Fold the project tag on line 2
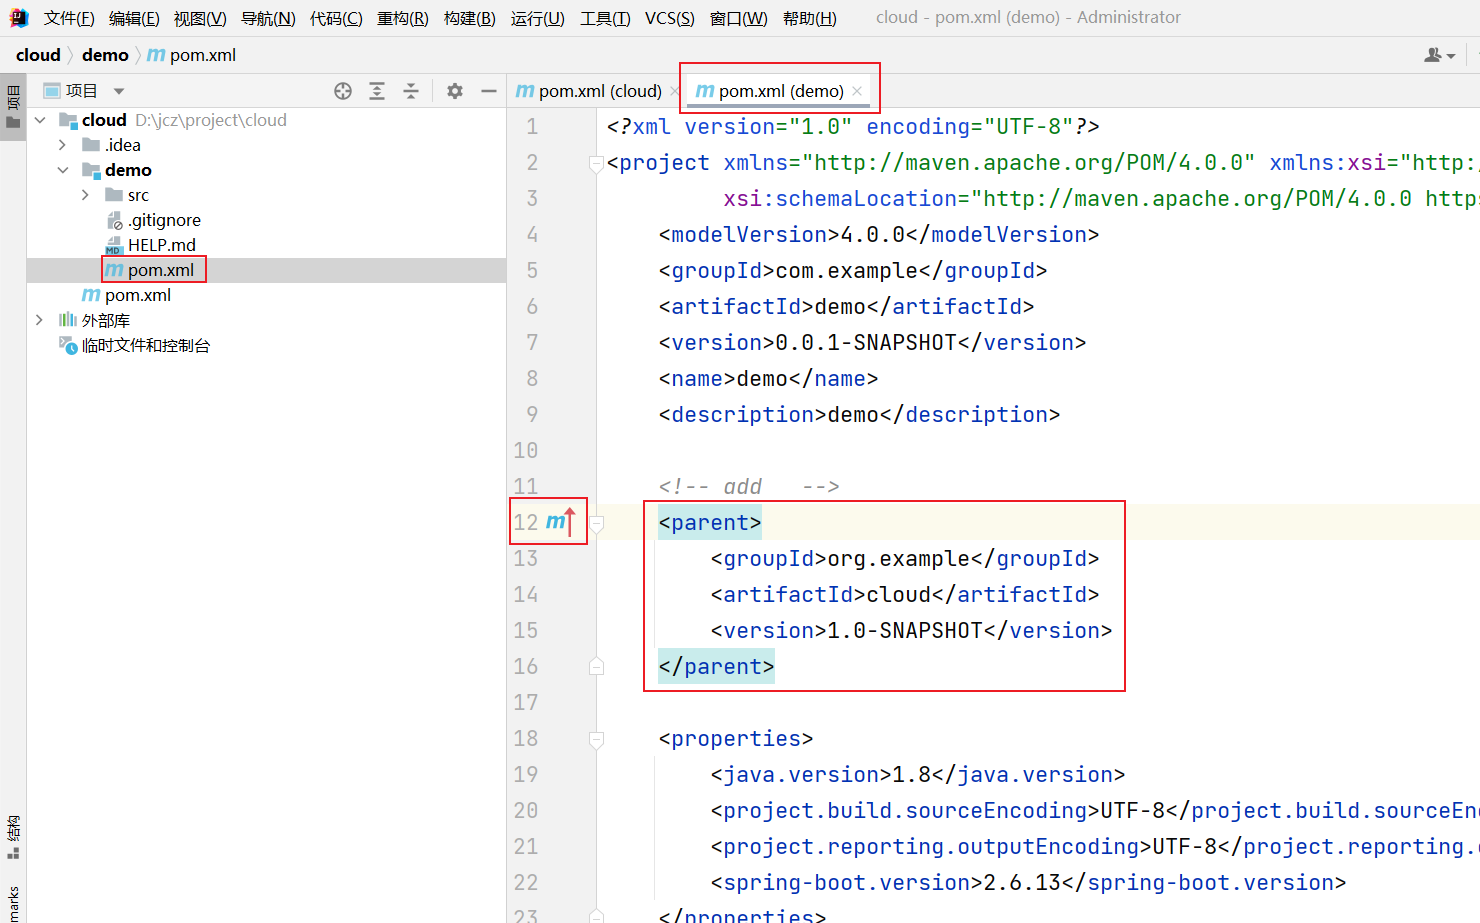This screenshot has height=923, width=1480. point(596,163)
